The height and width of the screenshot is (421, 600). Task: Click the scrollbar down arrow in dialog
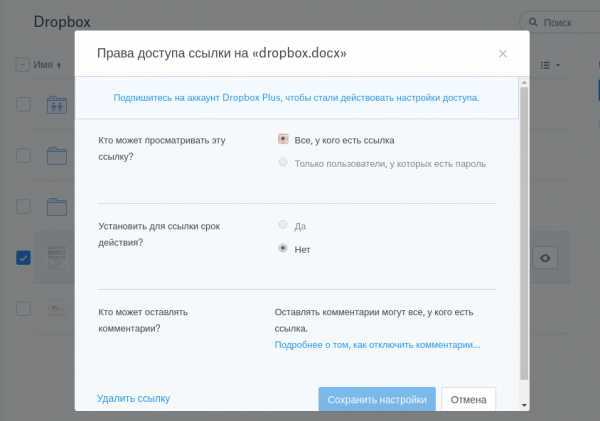(x=524, y=405)
